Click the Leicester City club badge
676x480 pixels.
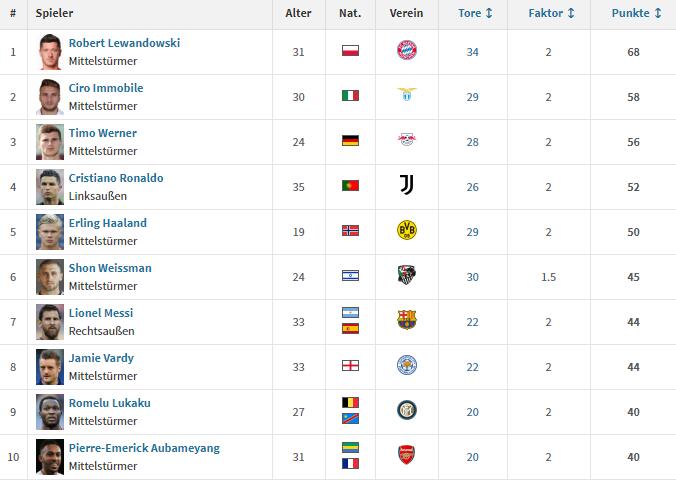pos(407,365)
